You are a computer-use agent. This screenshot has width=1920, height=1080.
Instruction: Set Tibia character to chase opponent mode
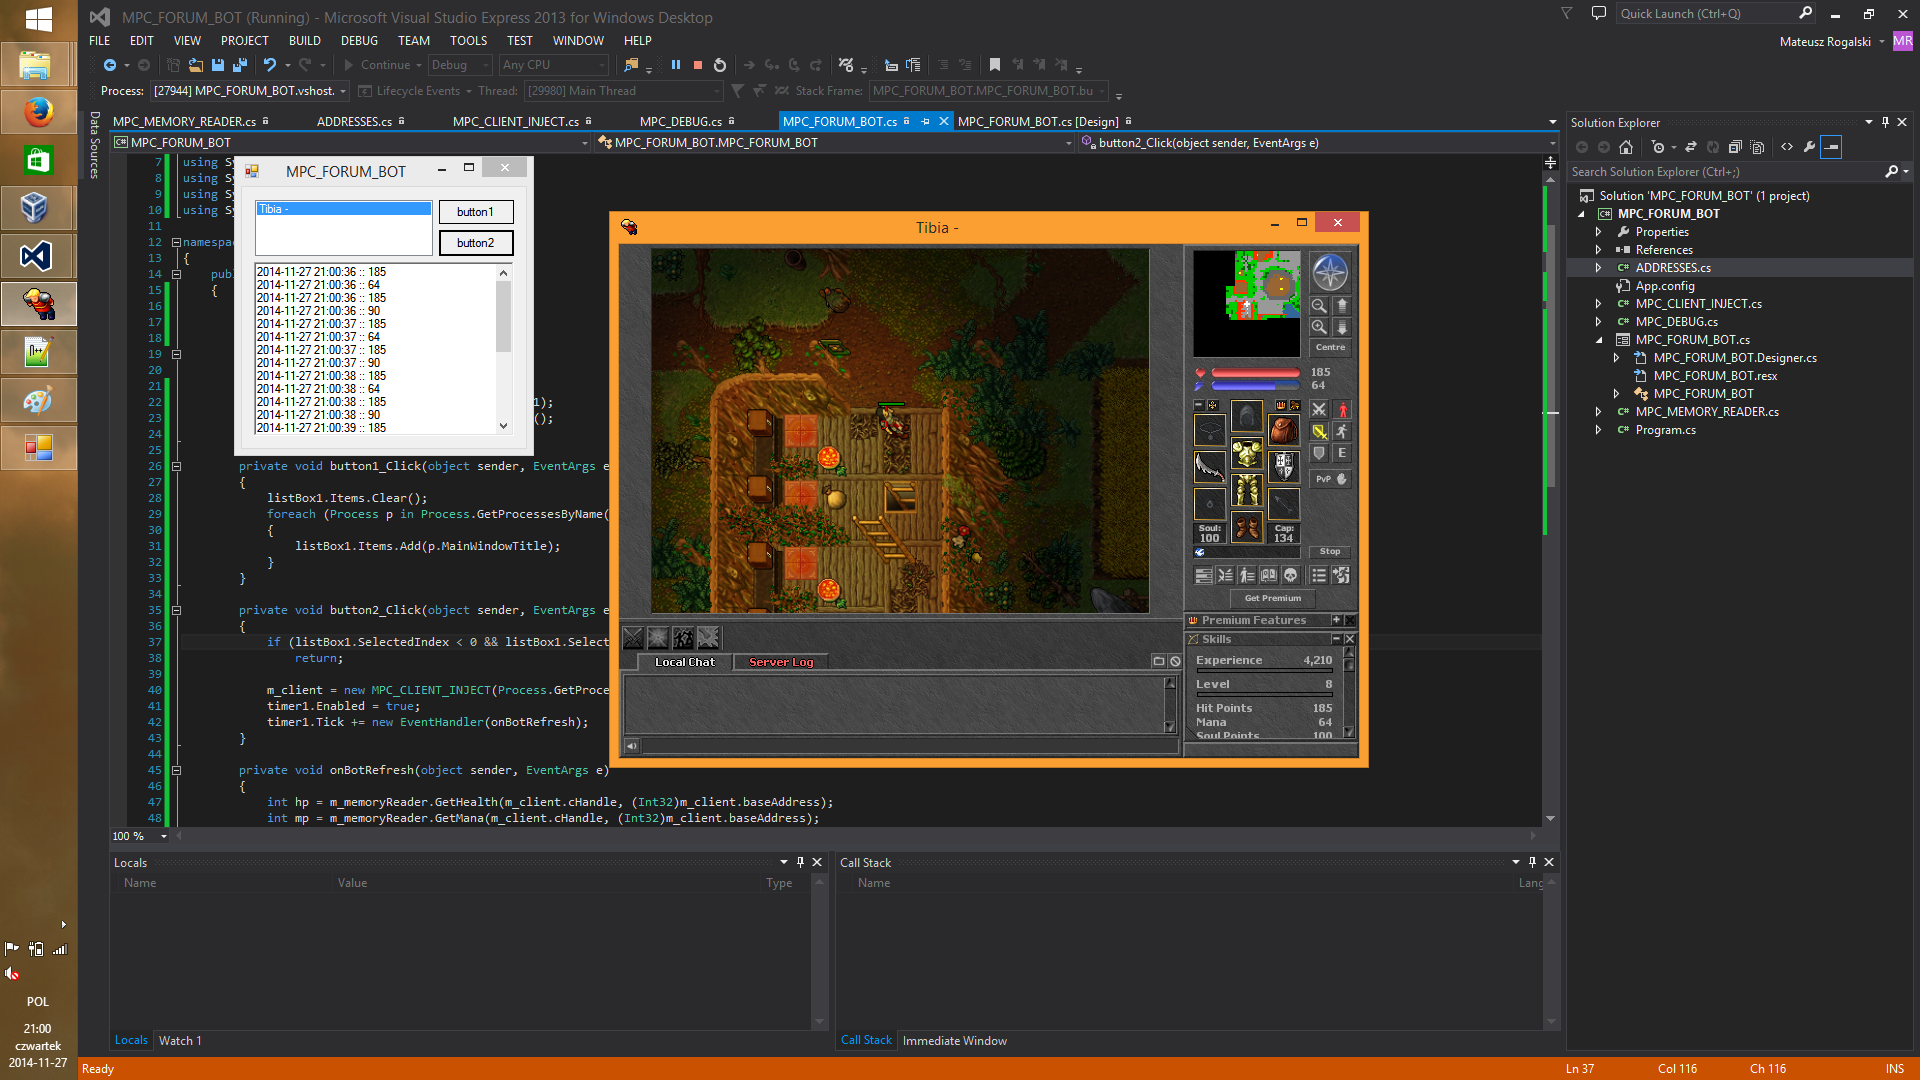1343,432
